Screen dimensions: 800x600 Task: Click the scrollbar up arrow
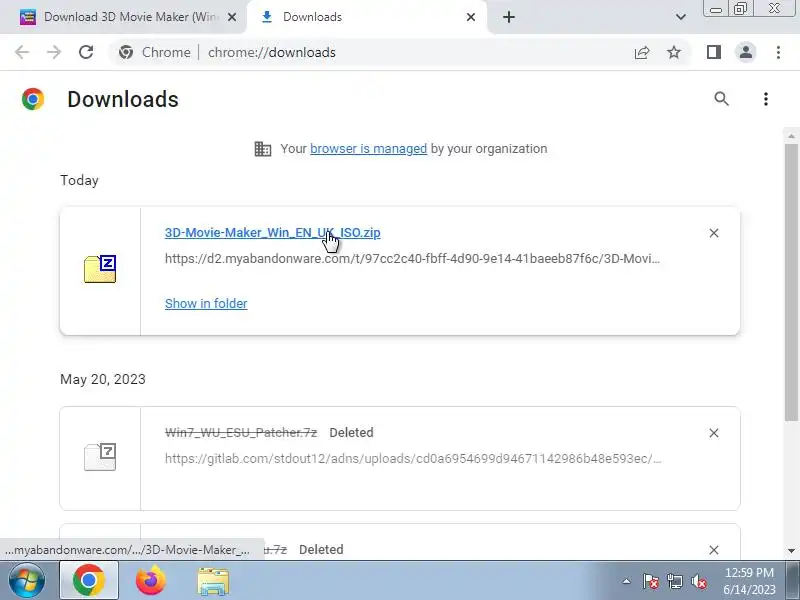[791, 136]
